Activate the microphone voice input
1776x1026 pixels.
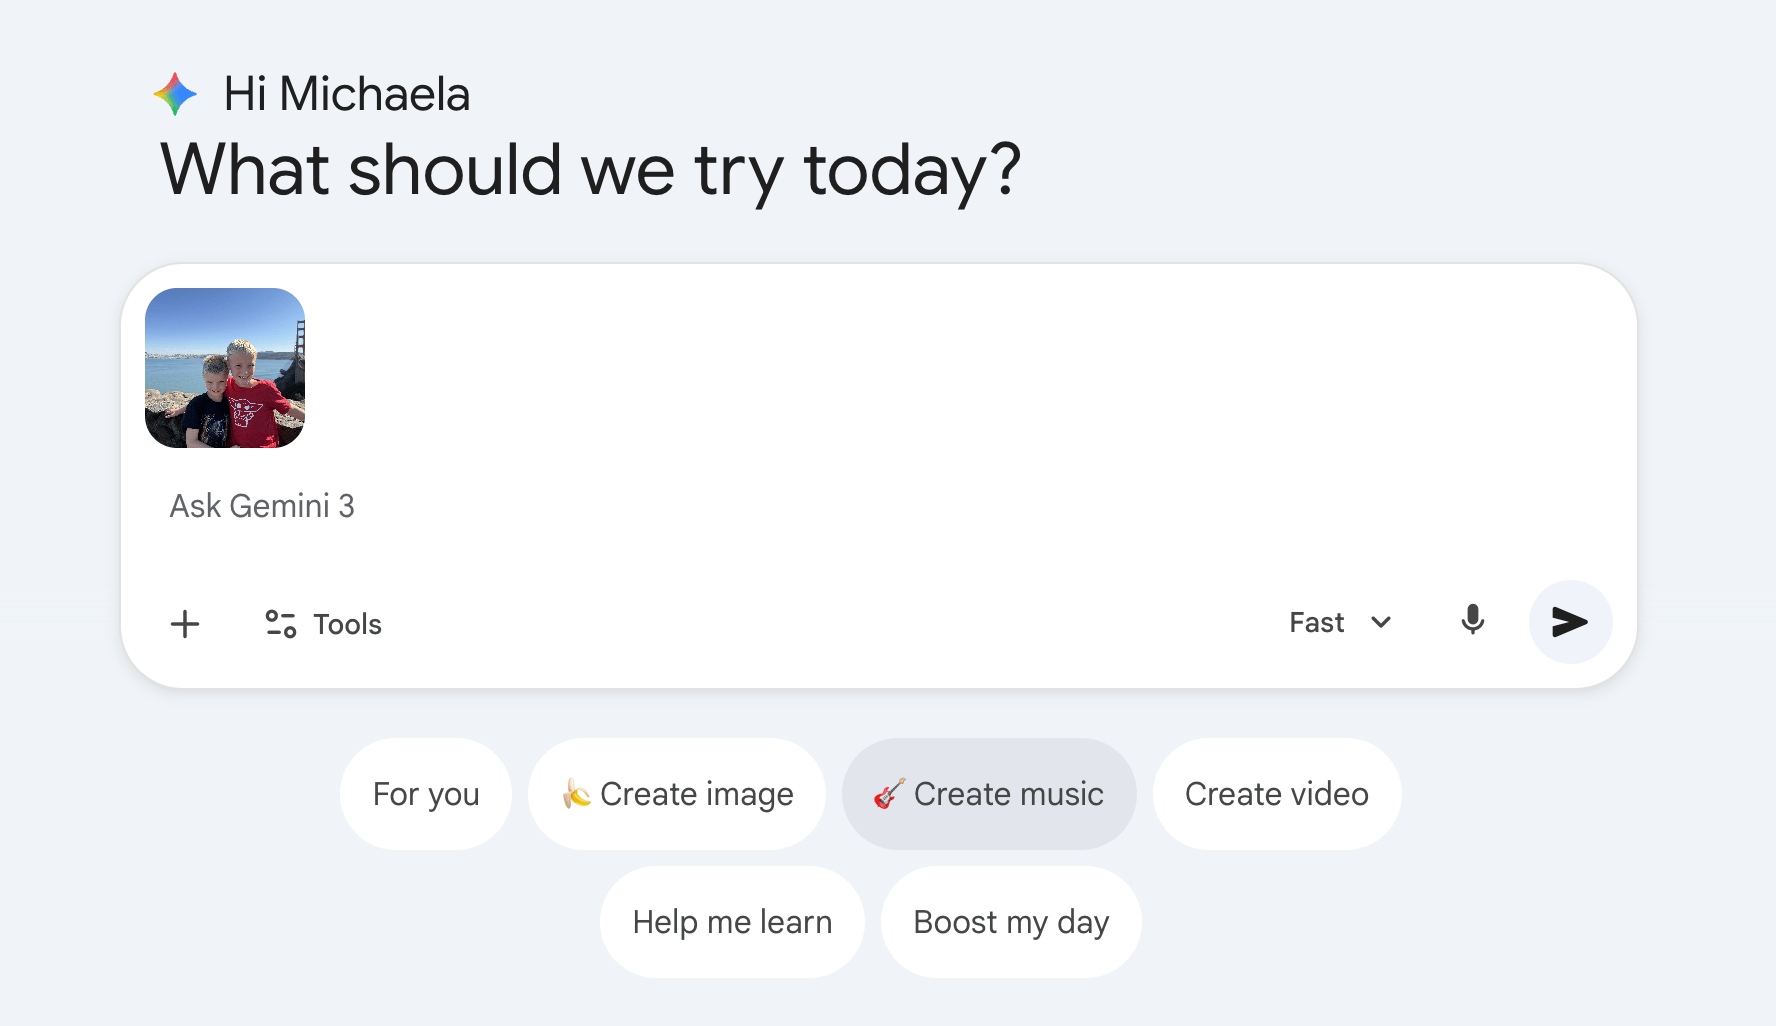click(x=1472, y=621)
